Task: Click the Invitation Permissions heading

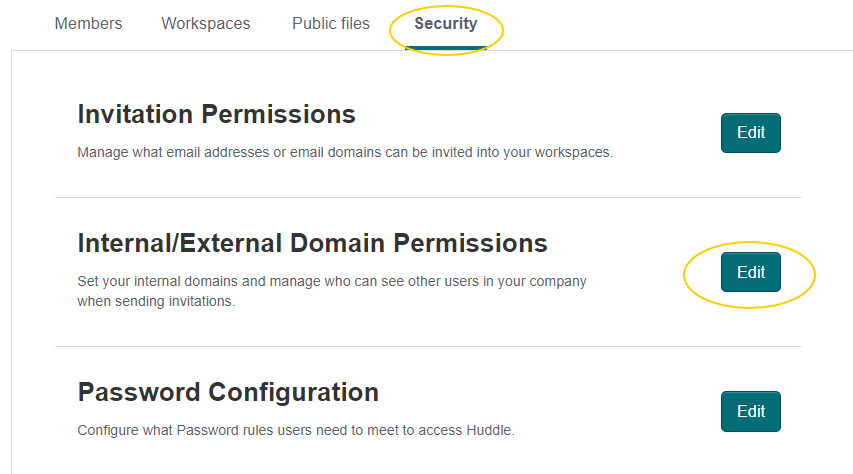Action: [x=216, y=114]
